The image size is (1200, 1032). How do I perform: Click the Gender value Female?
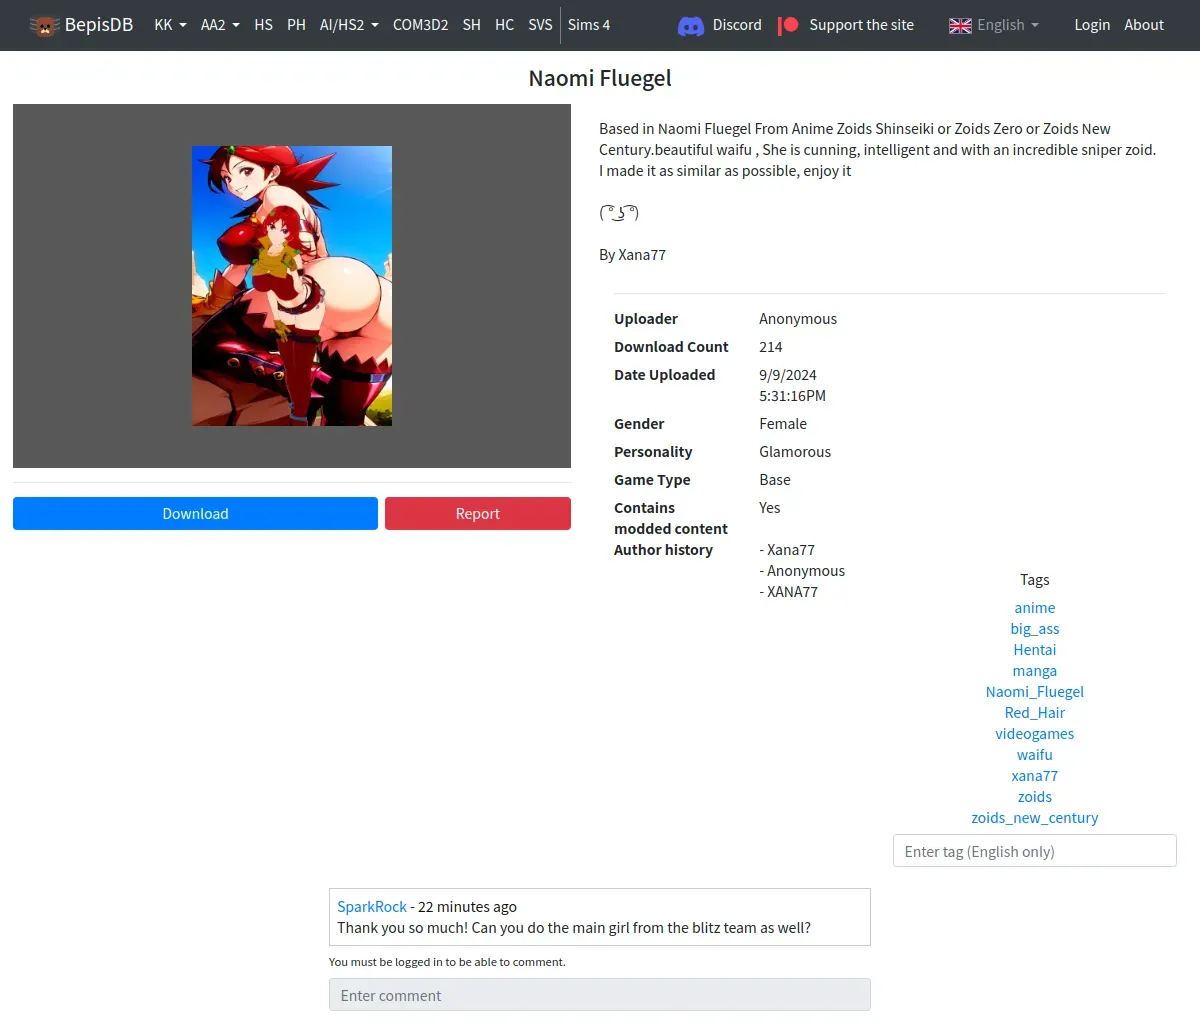click(783, 424)
